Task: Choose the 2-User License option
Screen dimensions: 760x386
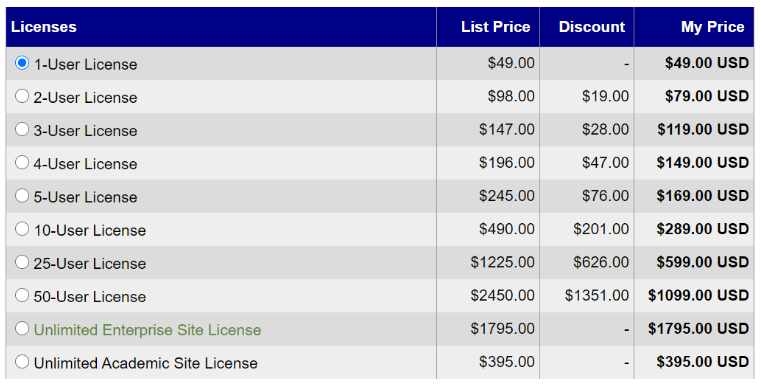Action: [x=22, y=96]
